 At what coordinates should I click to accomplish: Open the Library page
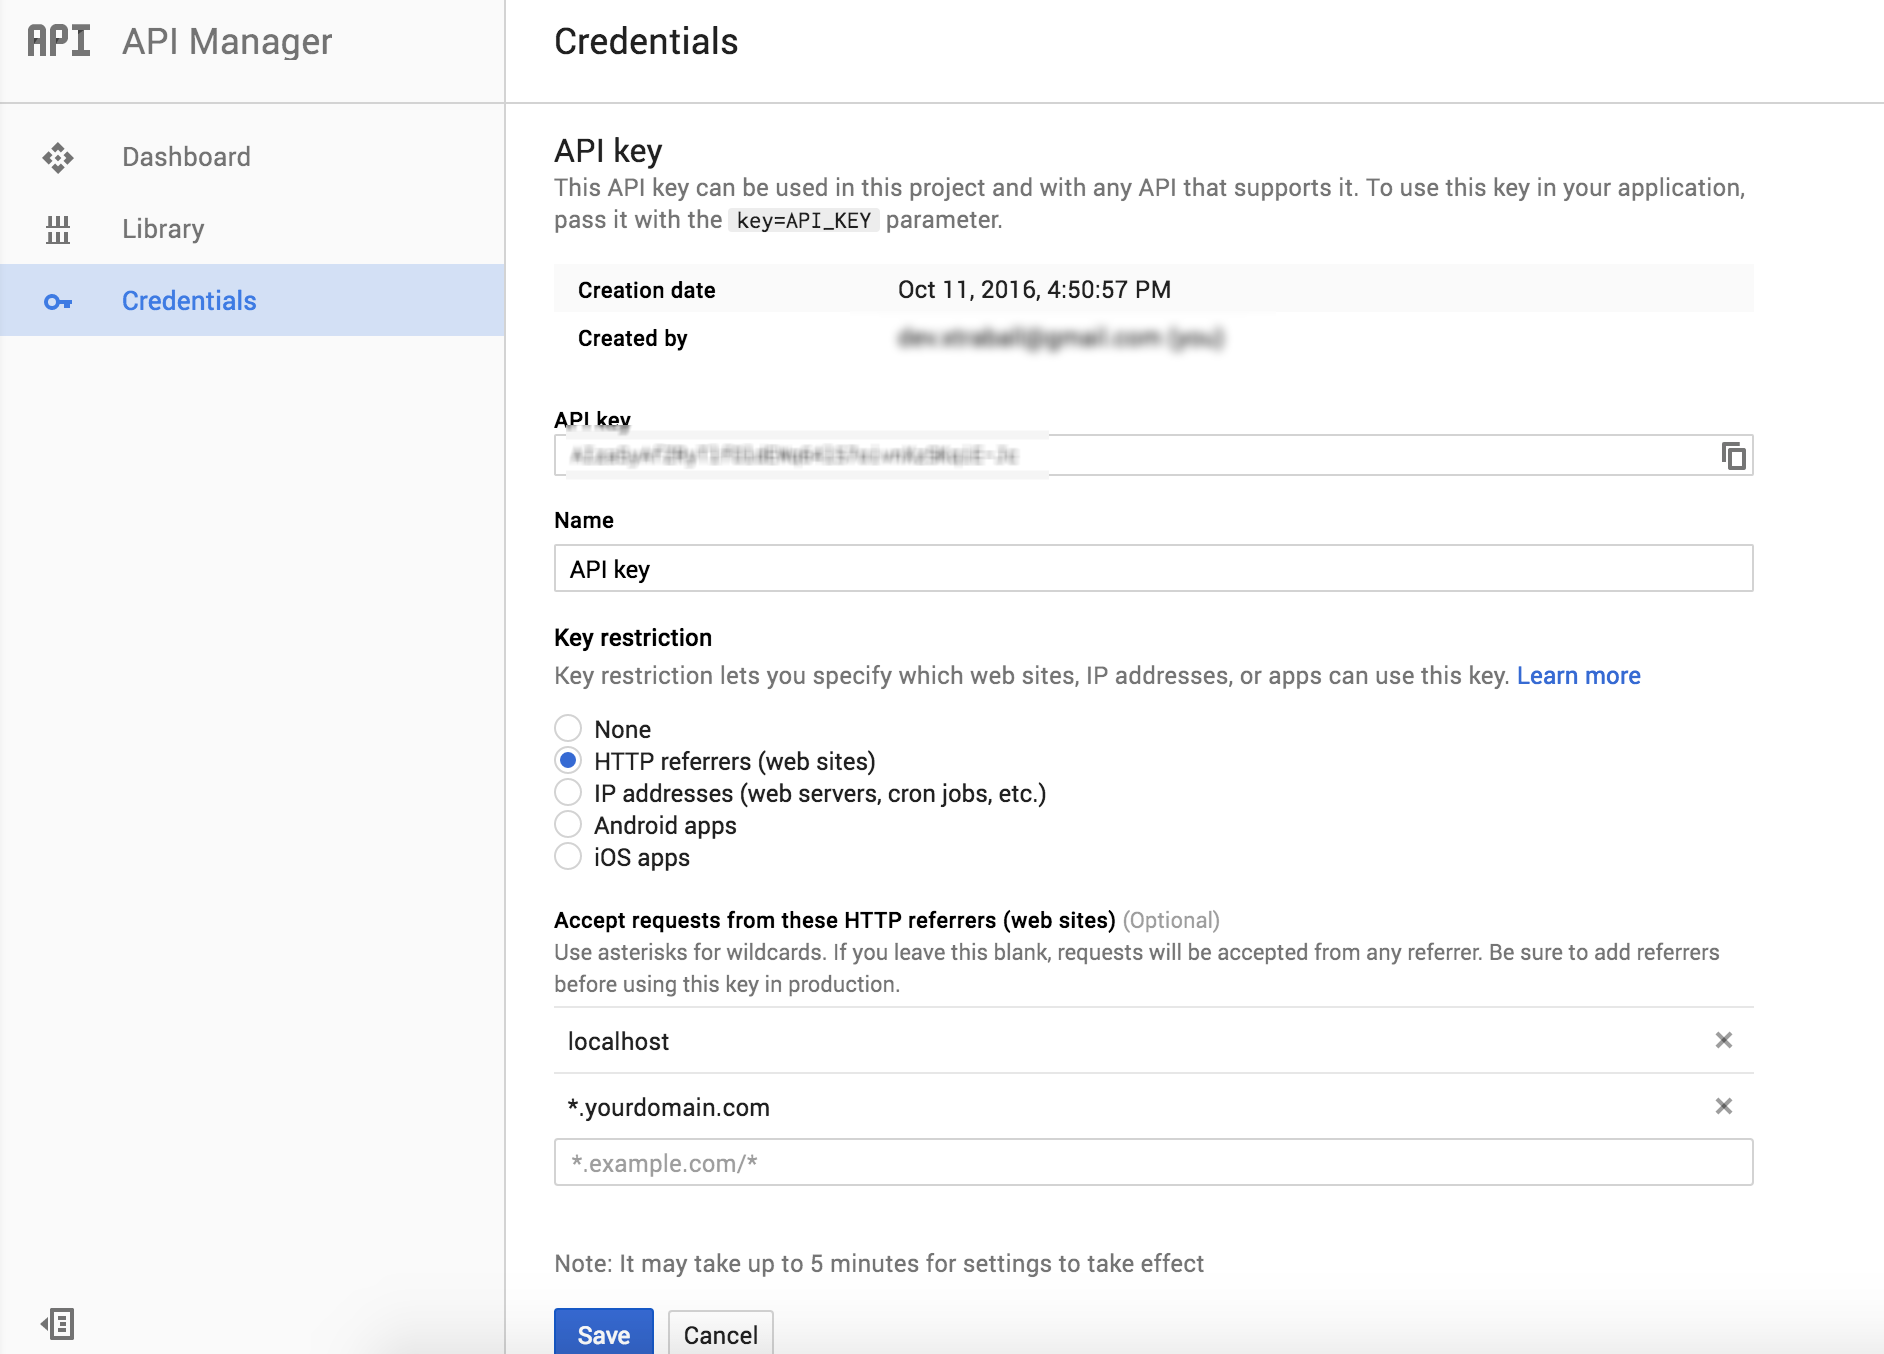[x=163, y=229]
